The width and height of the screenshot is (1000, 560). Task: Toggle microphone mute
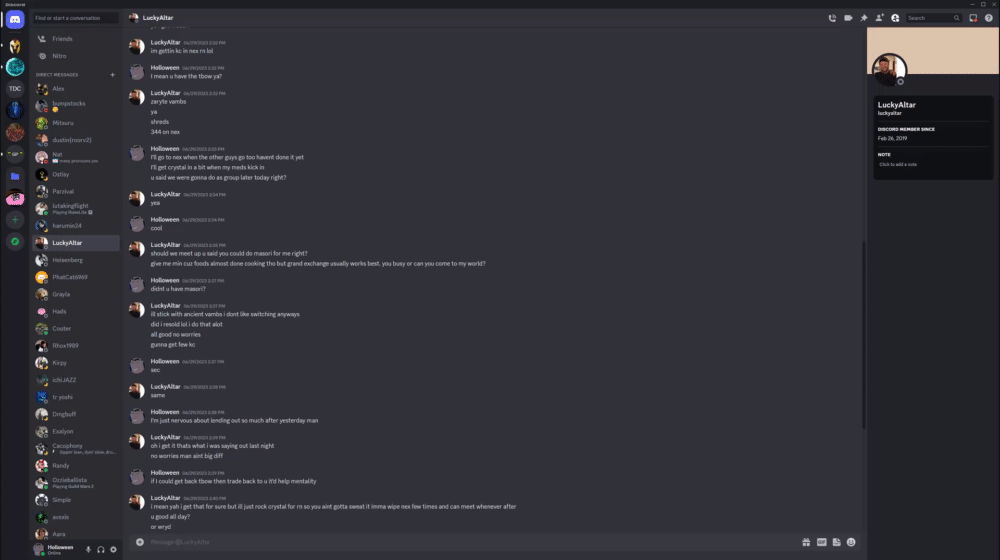[88, 549]
